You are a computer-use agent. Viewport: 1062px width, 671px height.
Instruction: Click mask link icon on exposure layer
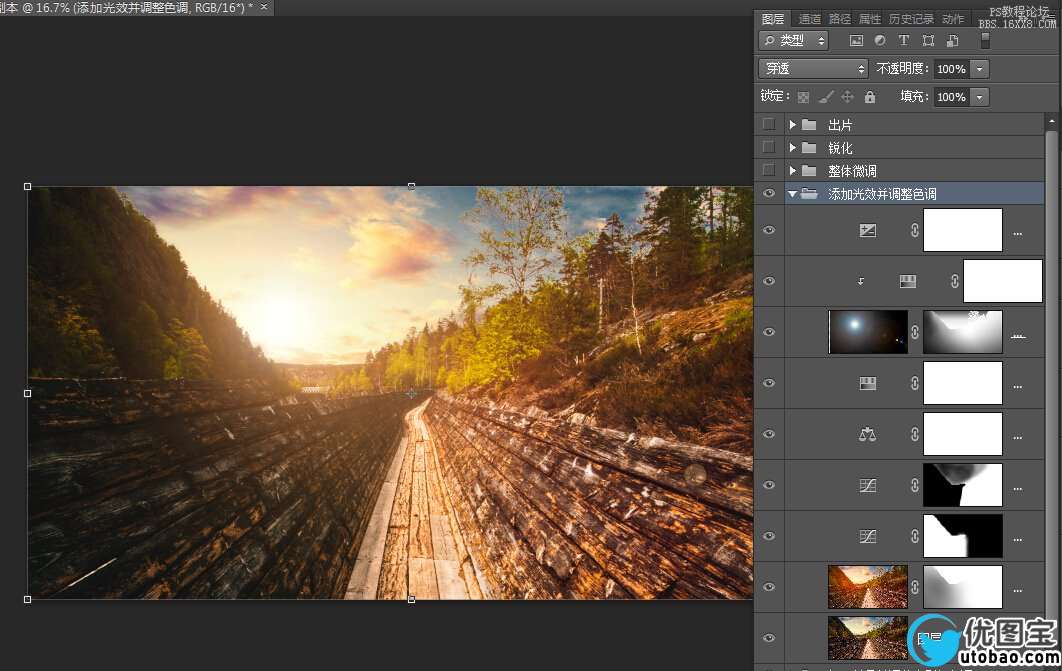click(914, 230)
